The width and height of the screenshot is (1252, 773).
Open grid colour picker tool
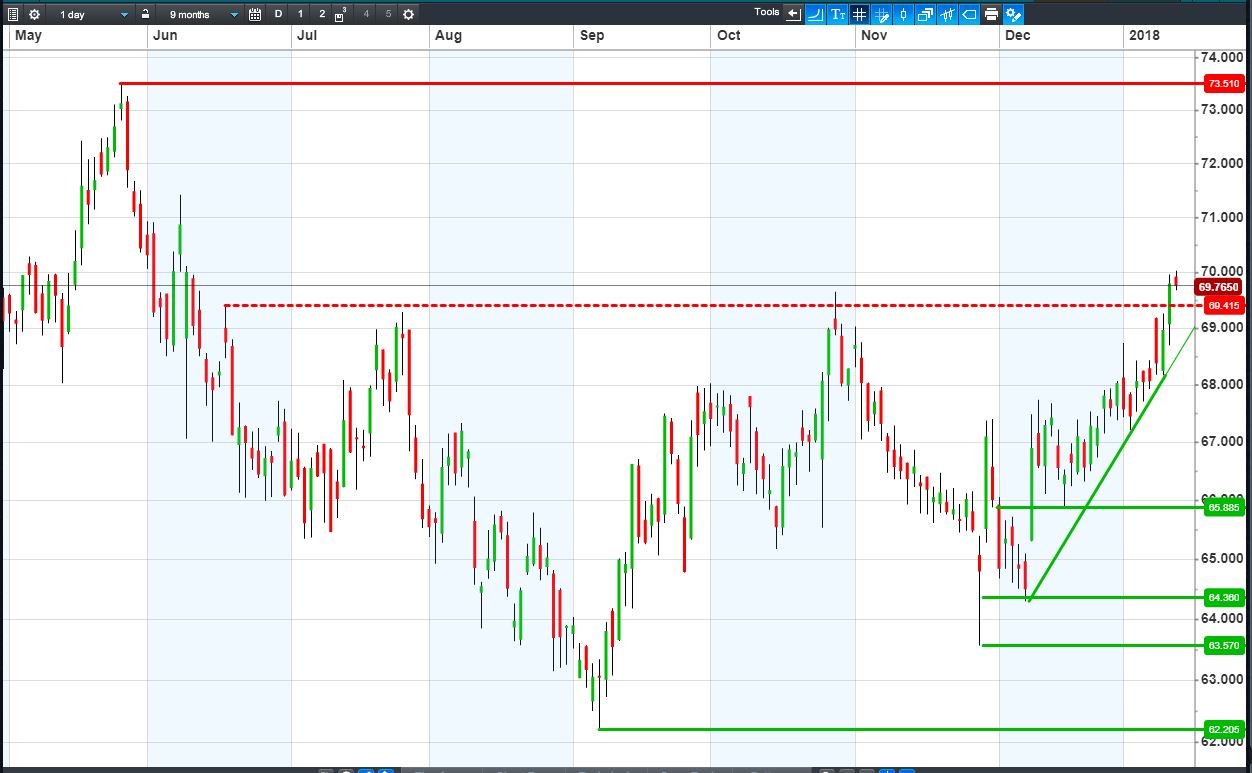(881, 14)
